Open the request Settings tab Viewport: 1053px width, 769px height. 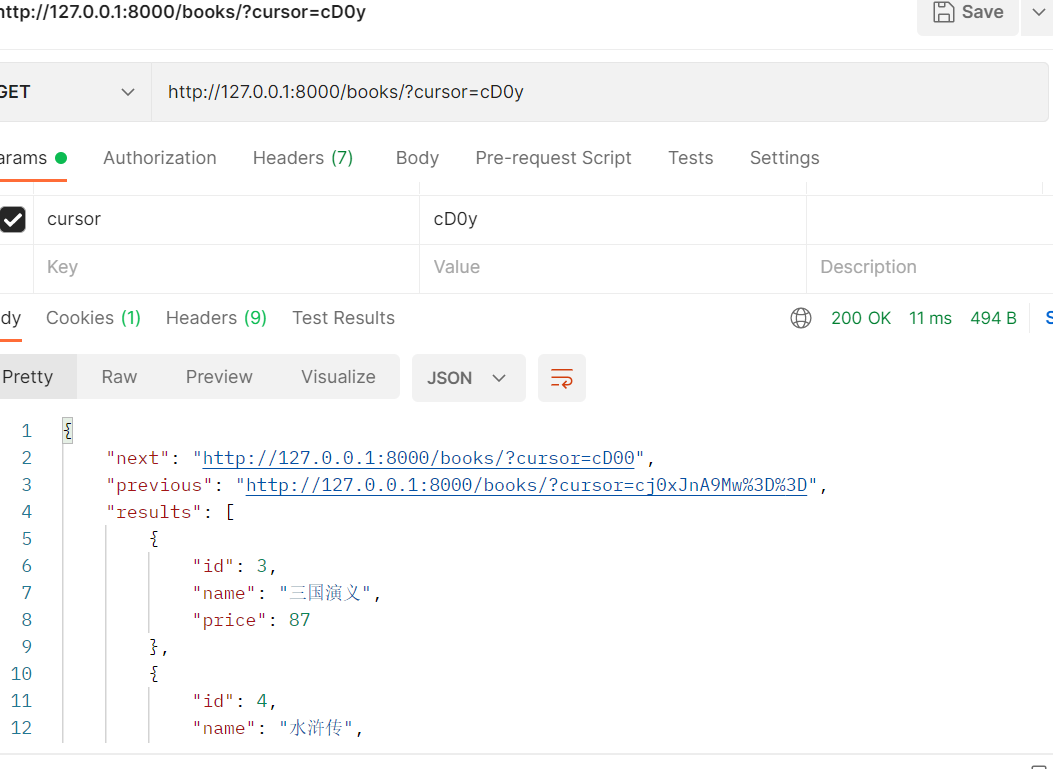tap(784, 158)
